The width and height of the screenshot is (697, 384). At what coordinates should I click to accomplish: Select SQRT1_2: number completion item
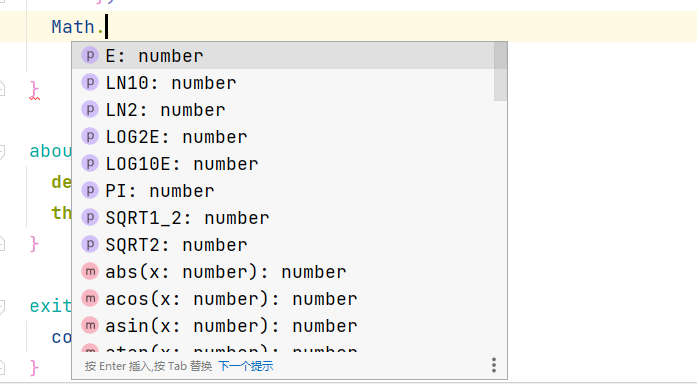point(283,218)
